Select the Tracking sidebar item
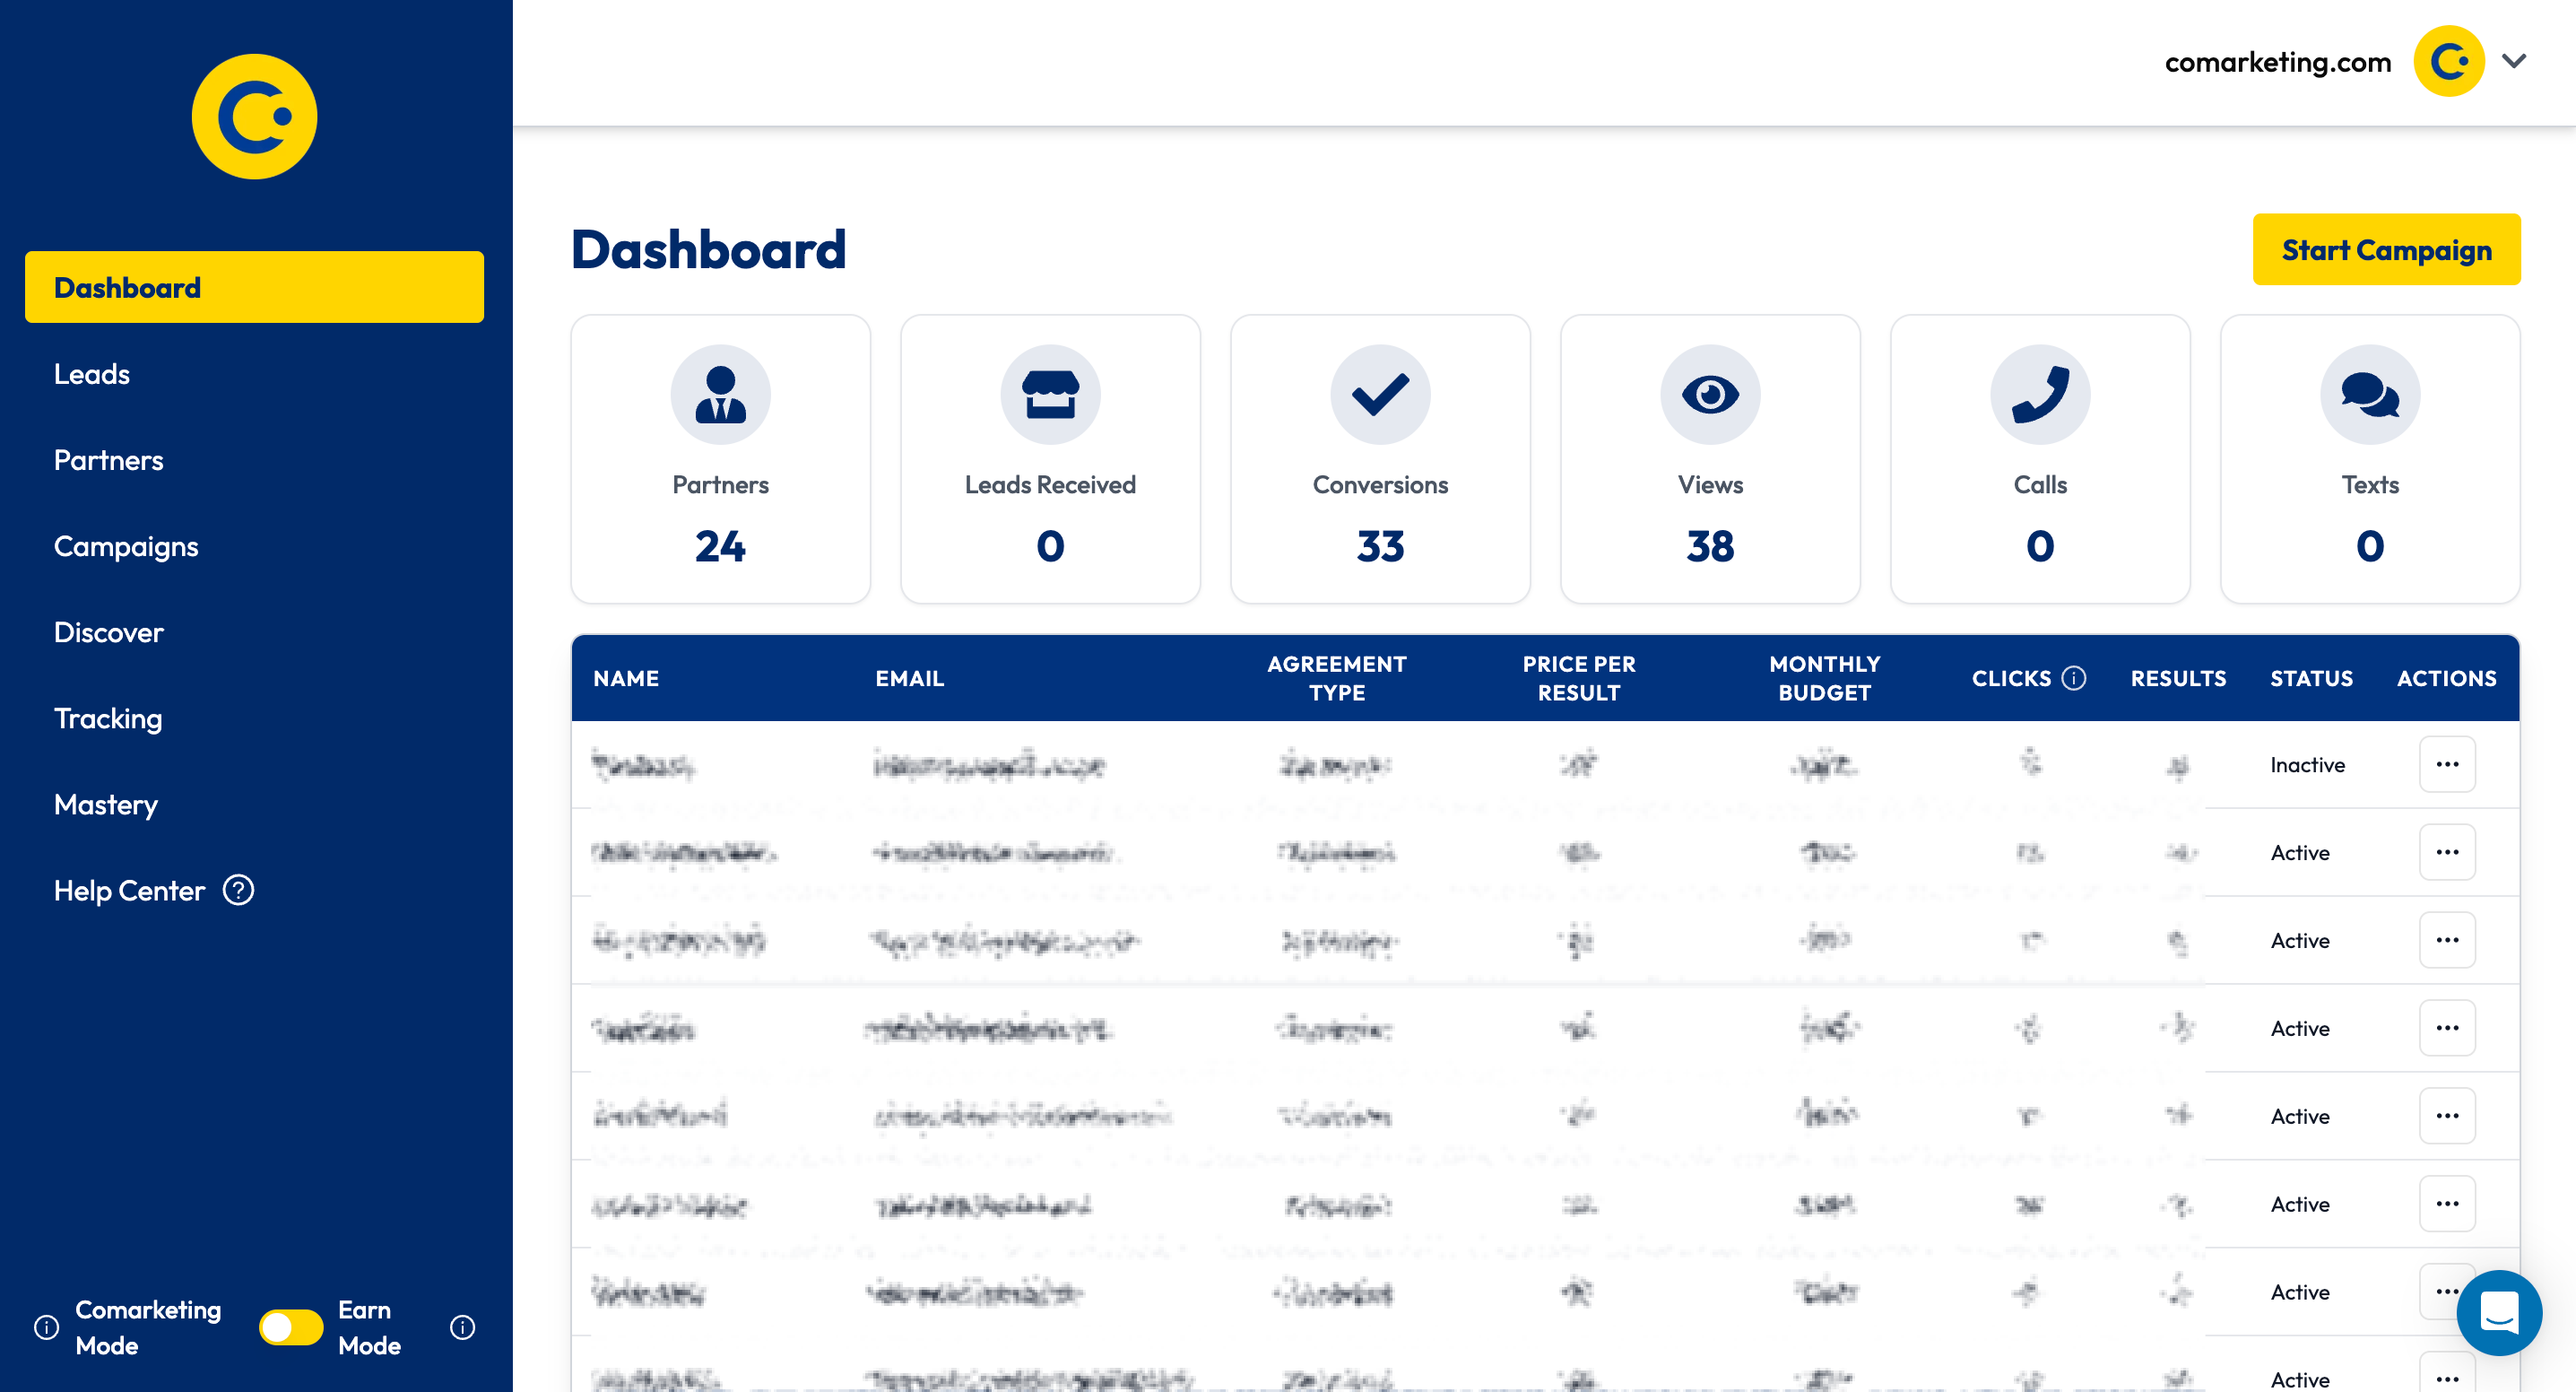2576x1392 pixels. [107, 718]
